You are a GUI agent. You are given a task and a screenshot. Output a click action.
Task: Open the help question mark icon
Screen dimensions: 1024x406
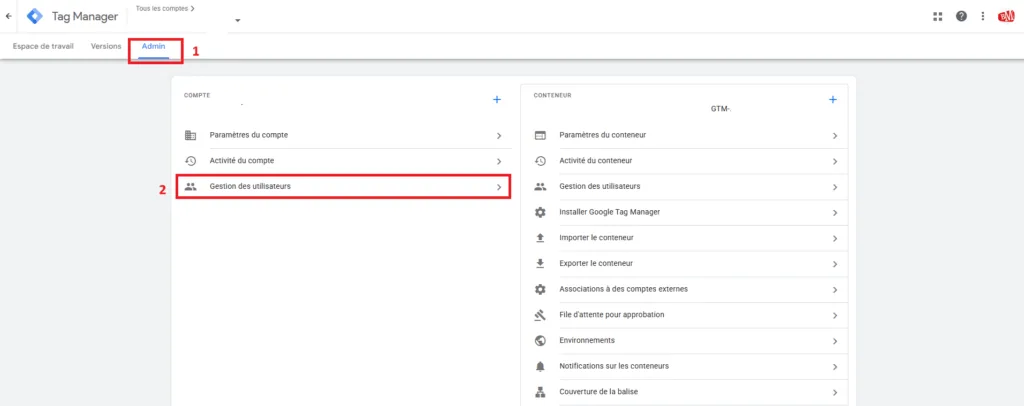click(961, 16)
